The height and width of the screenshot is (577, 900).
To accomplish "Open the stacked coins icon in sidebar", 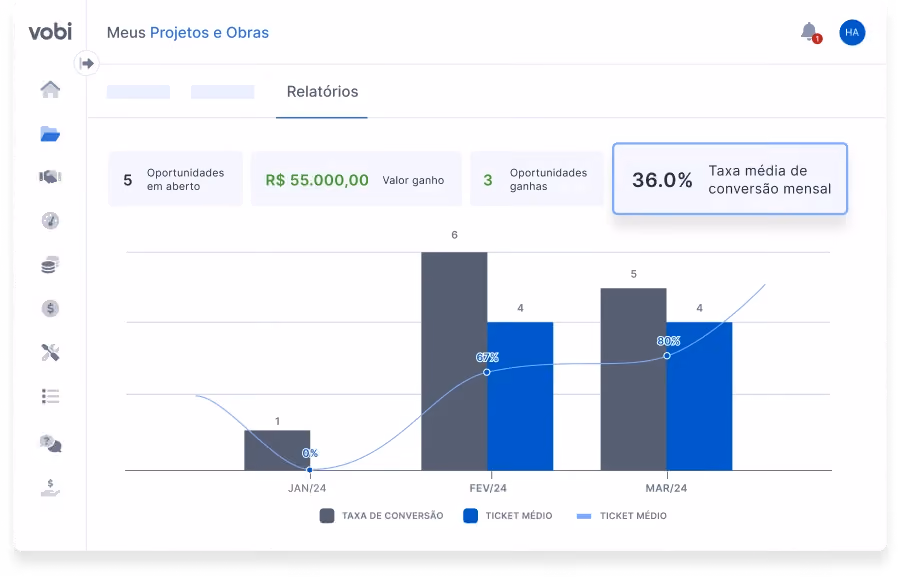I will 51,265.
